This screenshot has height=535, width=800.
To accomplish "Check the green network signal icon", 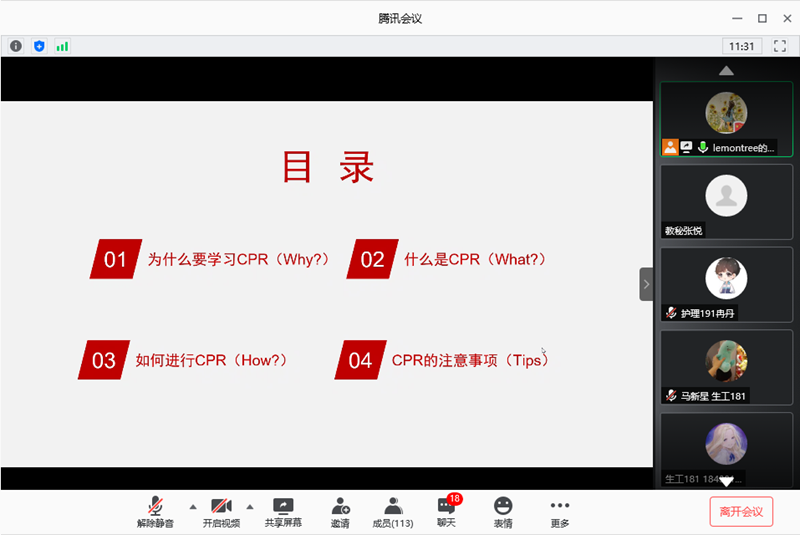I will [62, 46].
